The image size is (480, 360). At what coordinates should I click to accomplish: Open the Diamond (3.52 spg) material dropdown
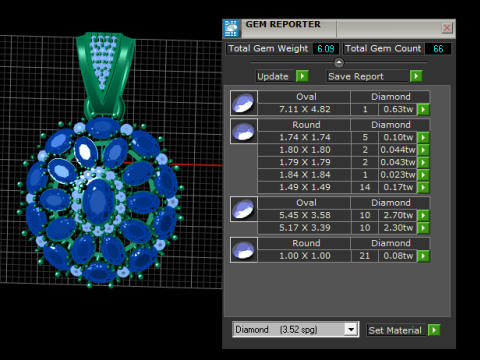coord(351,330)
